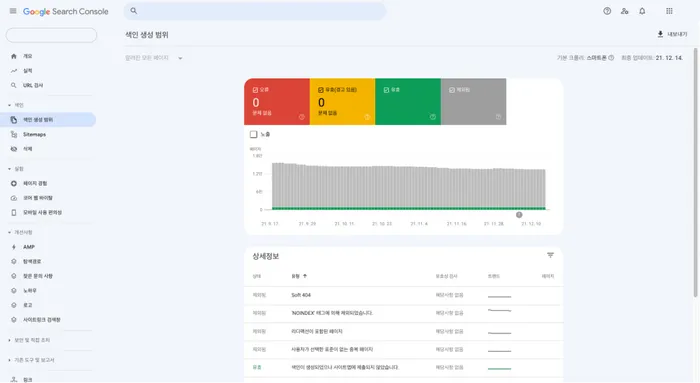Viewport: 700px width, 383px height.
Task: Toggle the 노출수 checkbox above the chart
Action: click(254, 134)
